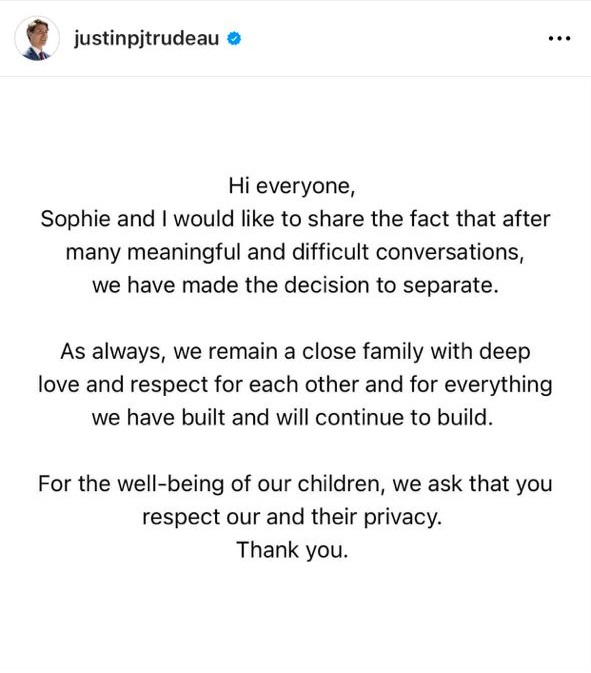The image size is (591, 673).
Task: Open the justinpjtrudeau profile picture
Action: click(36, 39)
